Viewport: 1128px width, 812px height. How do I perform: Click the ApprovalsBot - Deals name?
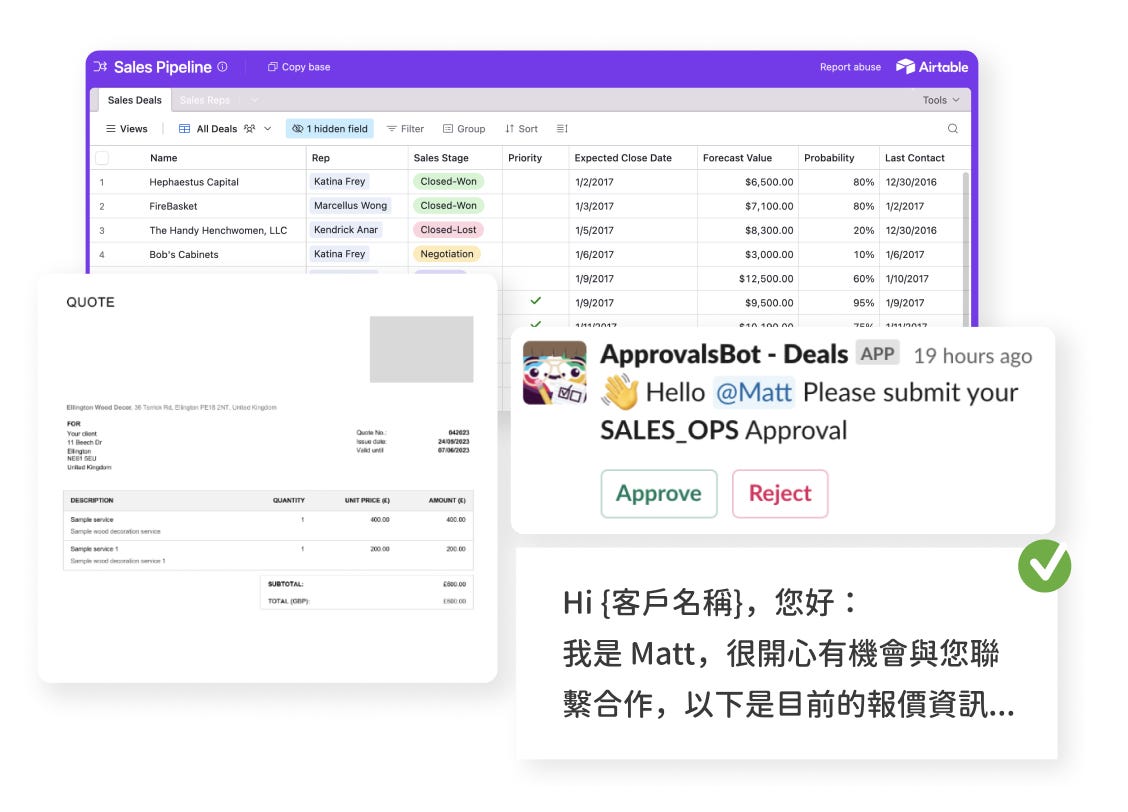(x=724, y=355)
